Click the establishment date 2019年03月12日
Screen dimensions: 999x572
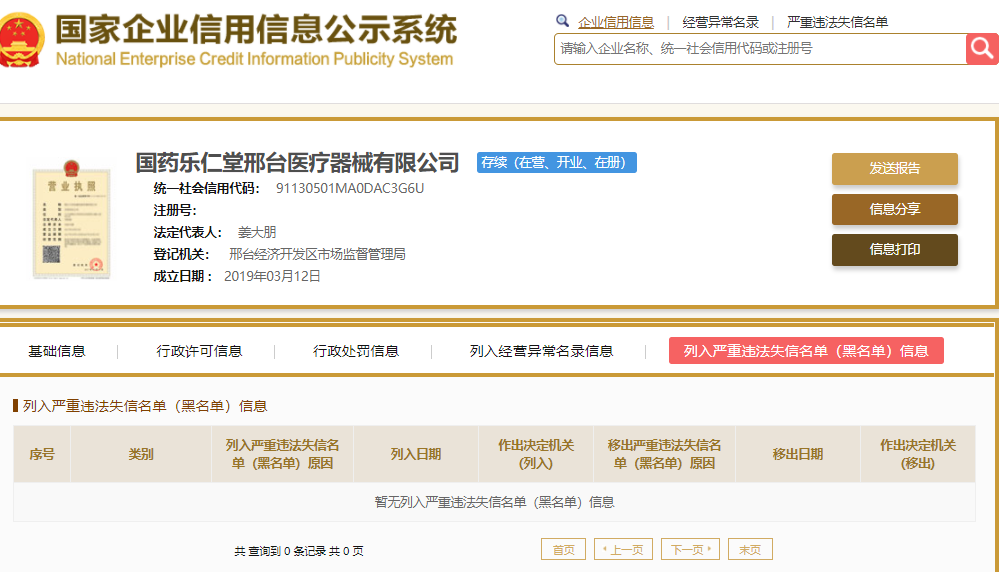[x=272, y=276]
